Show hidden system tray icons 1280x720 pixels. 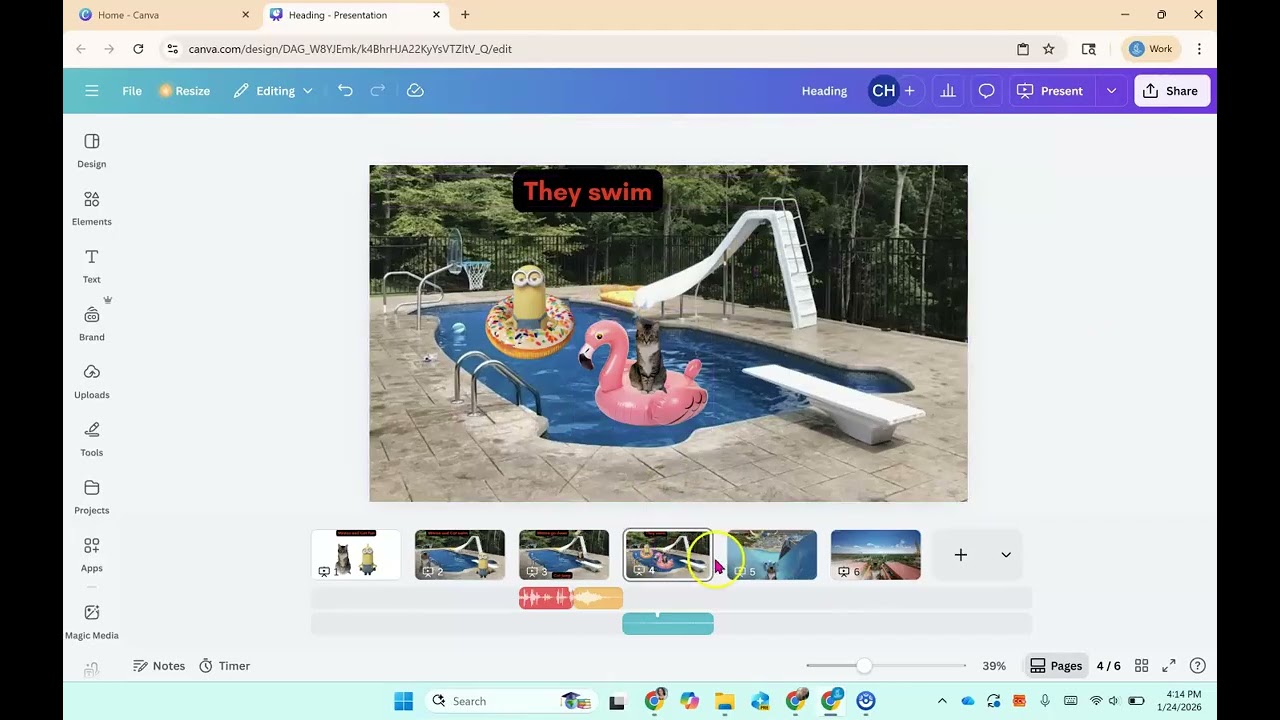(x=941, y=701)
